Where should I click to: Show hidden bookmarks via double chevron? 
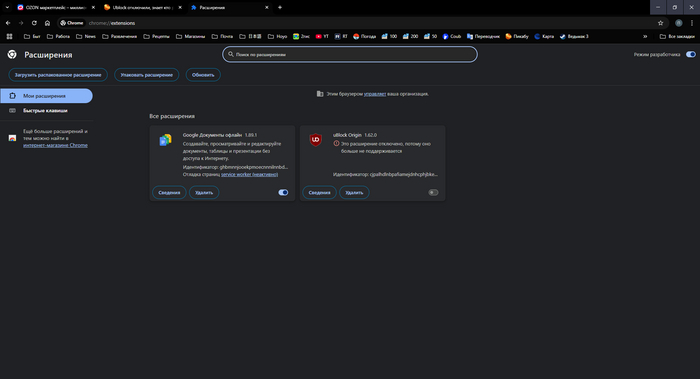[645, 37]
